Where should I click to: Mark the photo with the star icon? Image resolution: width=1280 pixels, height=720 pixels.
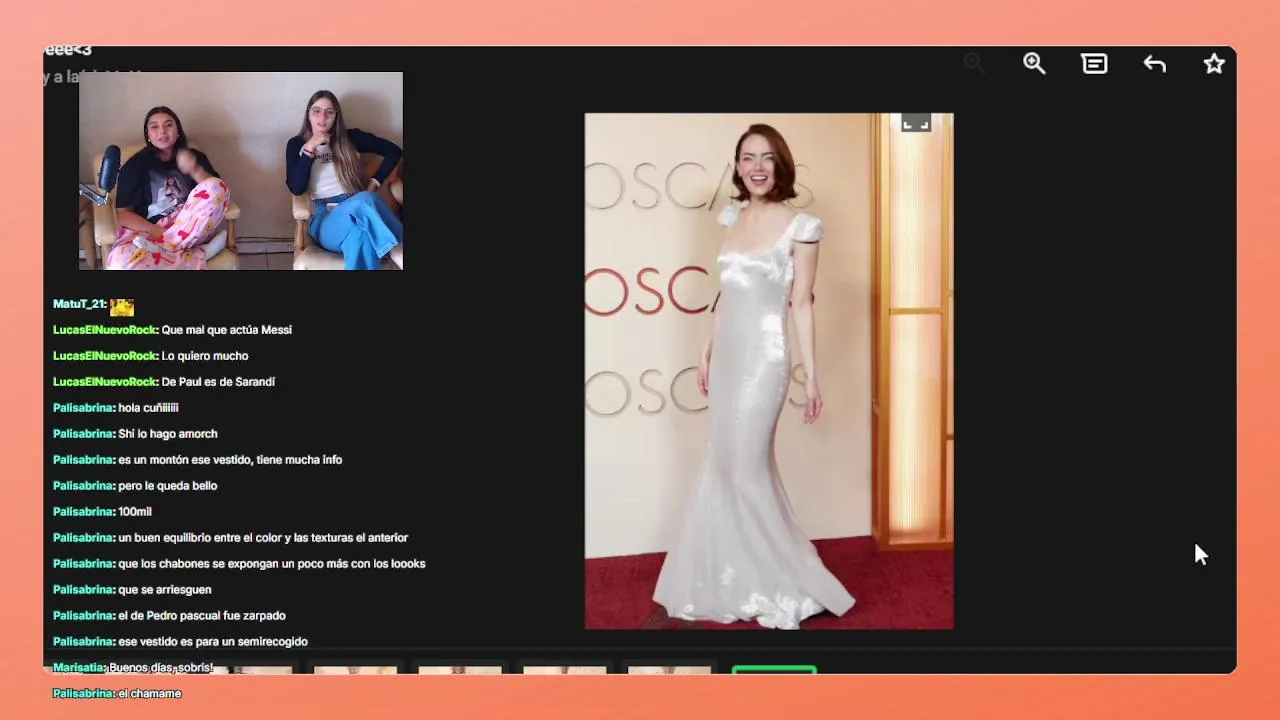[1214, 64]
